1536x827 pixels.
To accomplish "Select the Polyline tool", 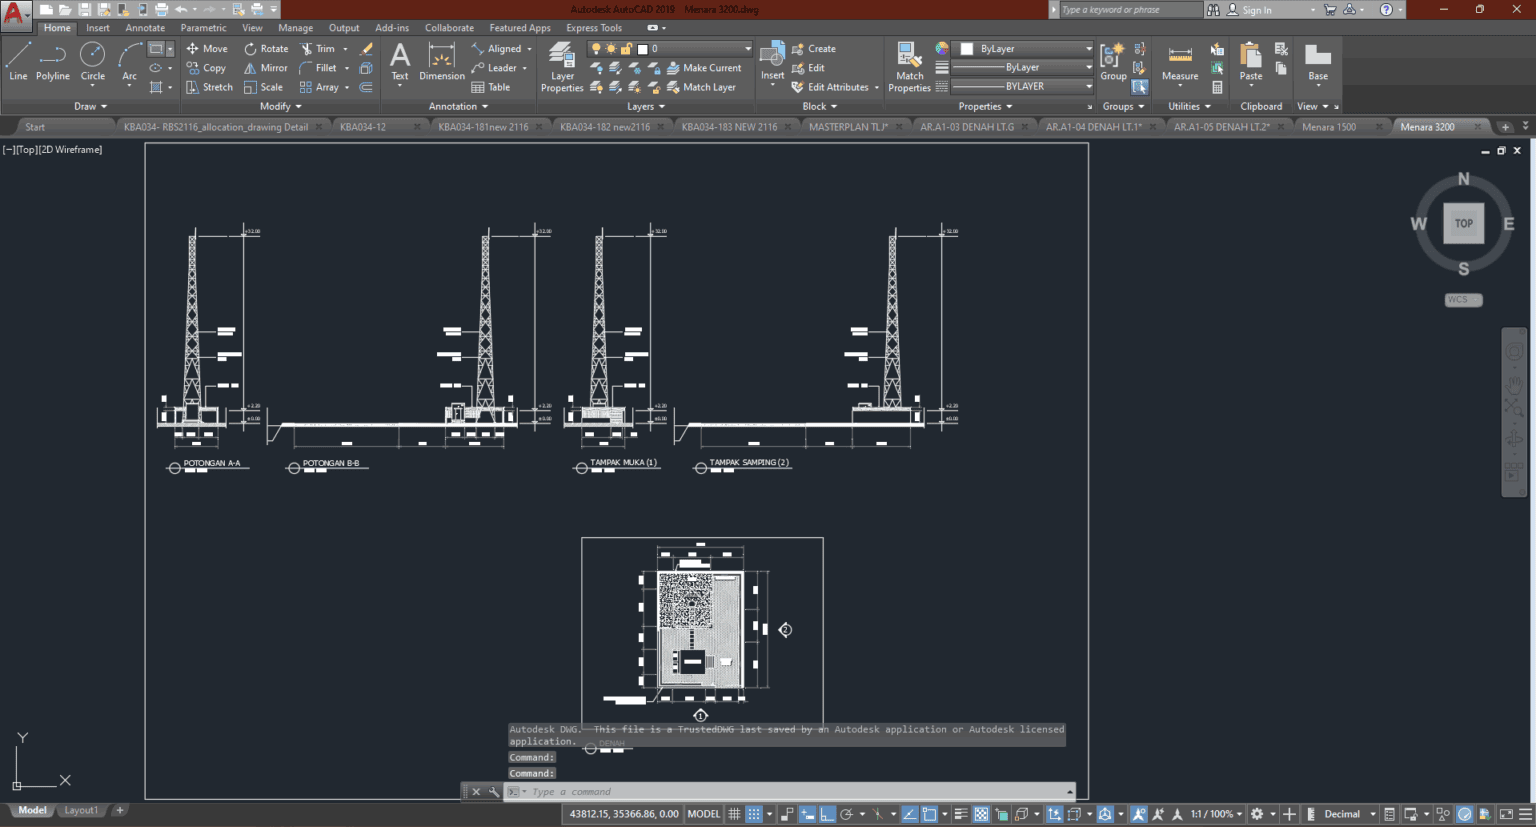I will tap(52, 64).
